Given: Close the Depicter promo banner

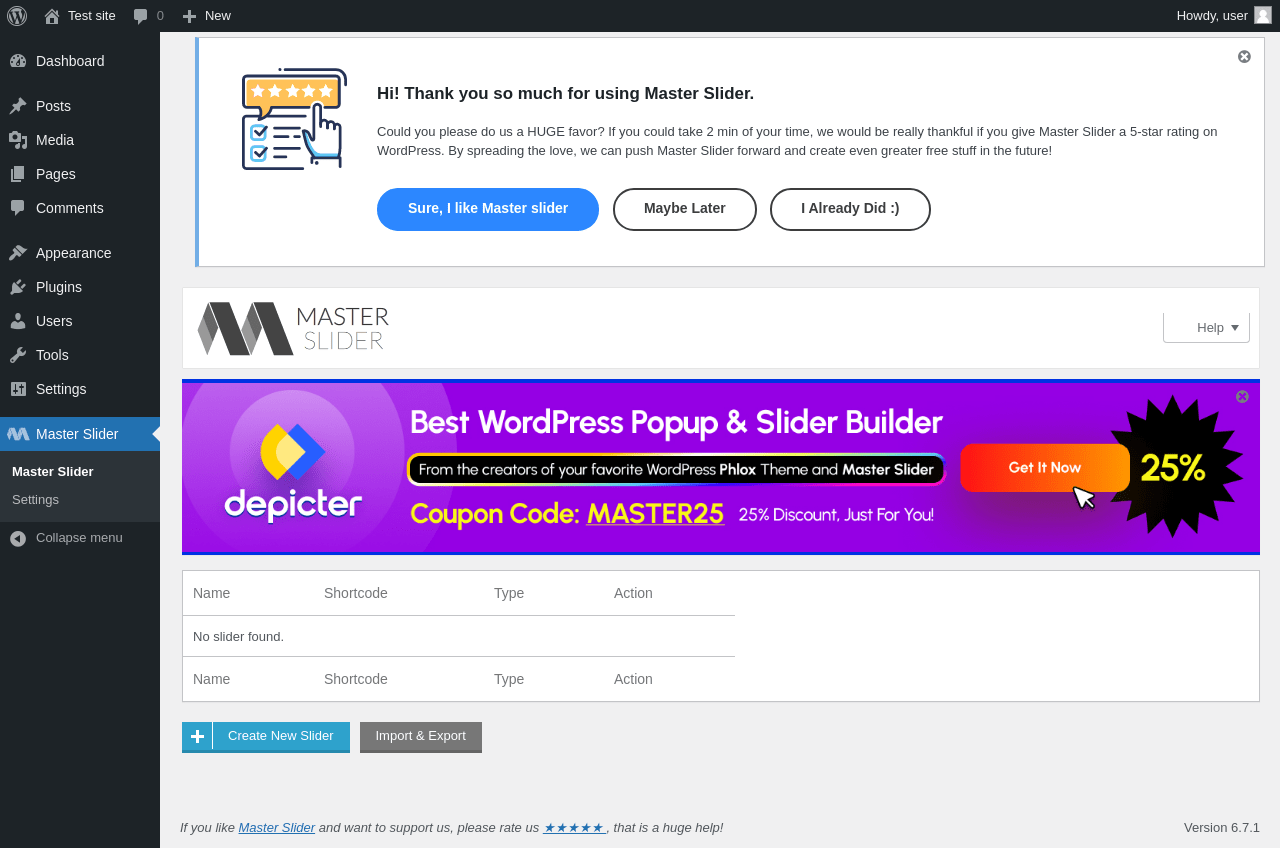Looking at the screenshot, I should [x=1242, y=396].
